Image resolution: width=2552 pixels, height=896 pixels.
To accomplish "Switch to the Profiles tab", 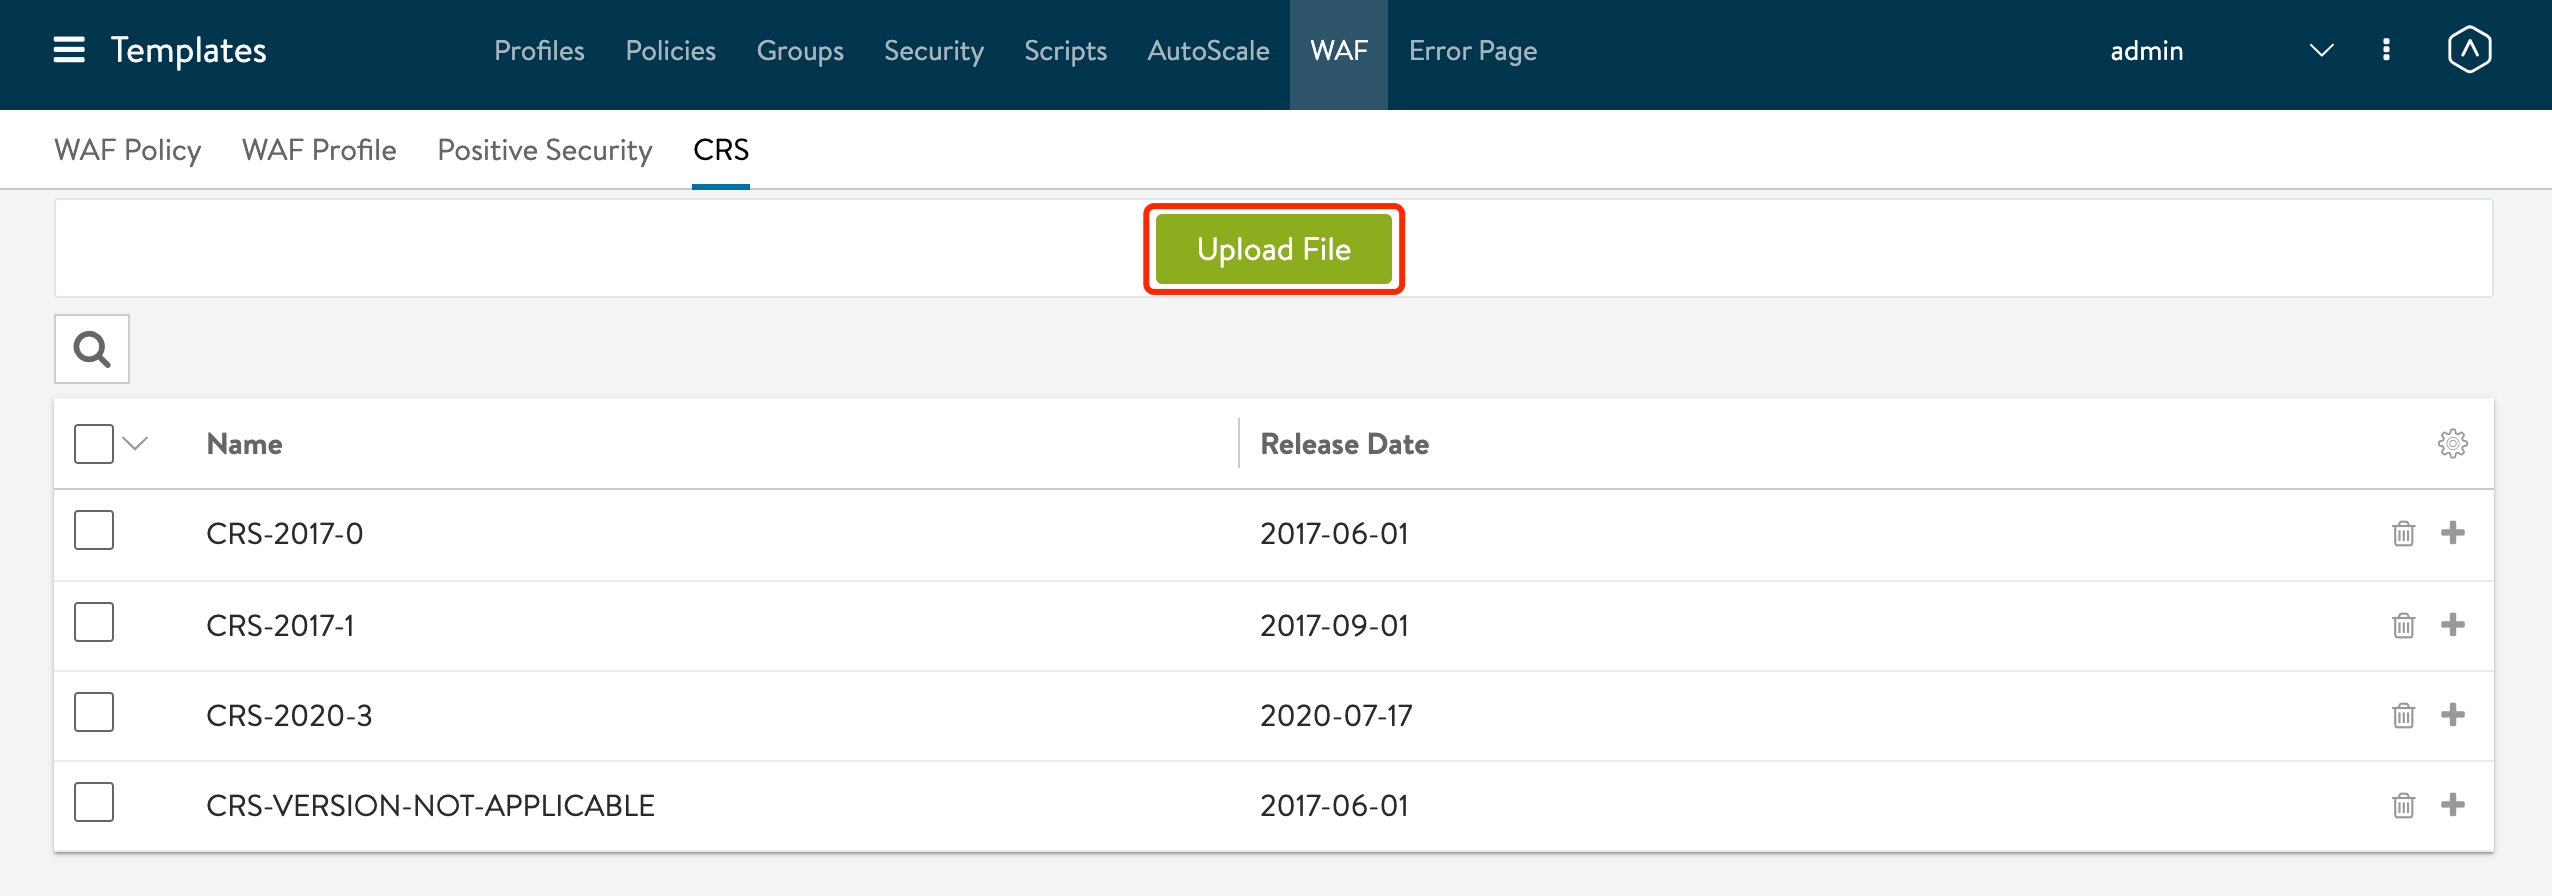I will click(539, 50).
